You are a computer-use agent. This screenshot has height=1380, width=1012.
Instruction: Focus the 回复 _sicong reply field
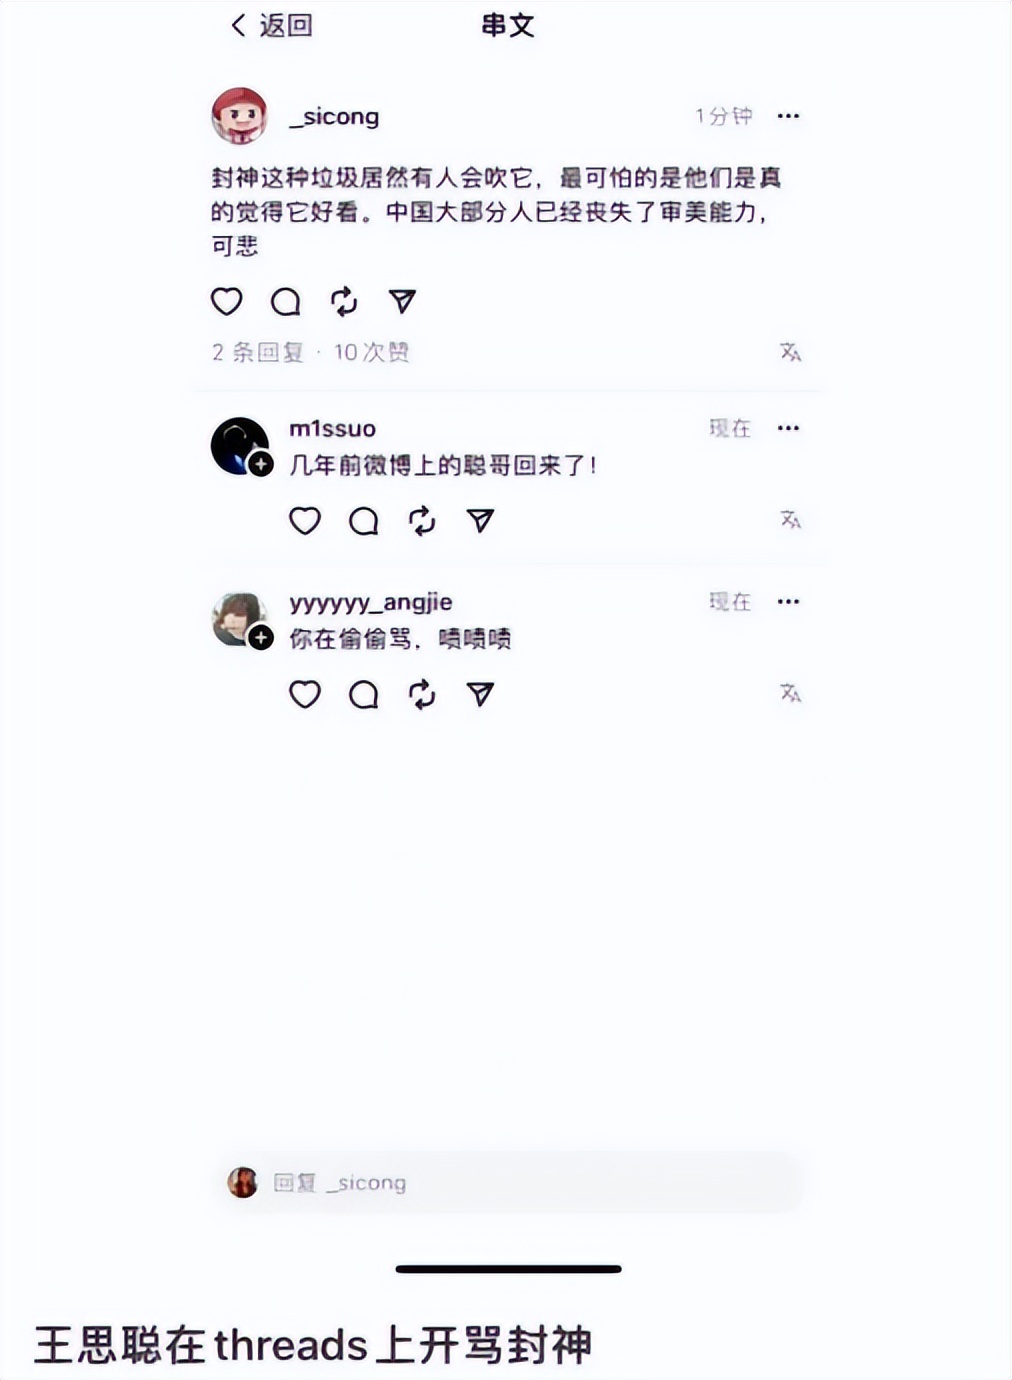point(508,1183)
